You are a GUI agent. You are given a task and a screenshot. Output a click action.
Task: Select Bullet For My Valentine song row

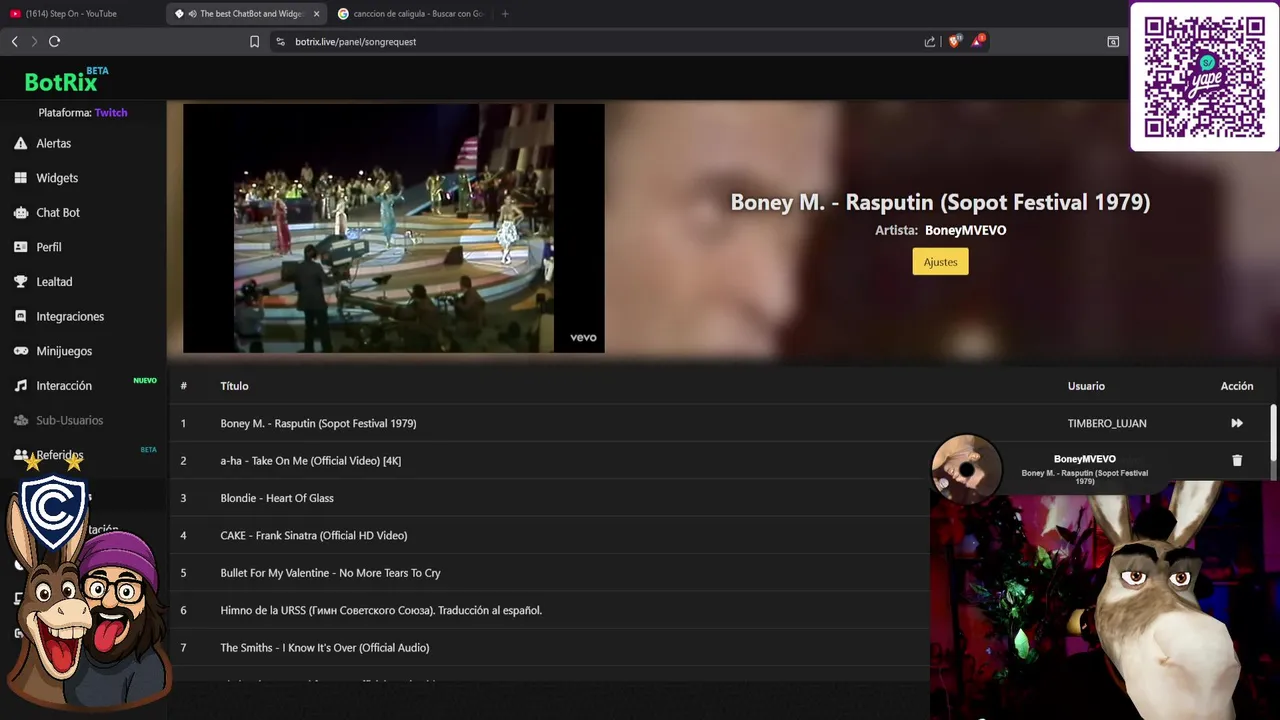(550, 573)
